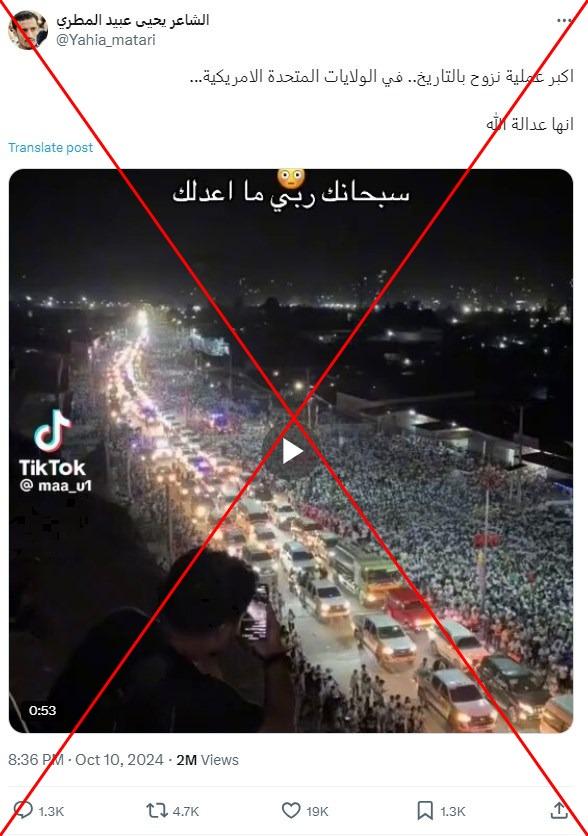Play the video with the center play button
This screenshot has width=588, height=836.
(x=291, y=451)
